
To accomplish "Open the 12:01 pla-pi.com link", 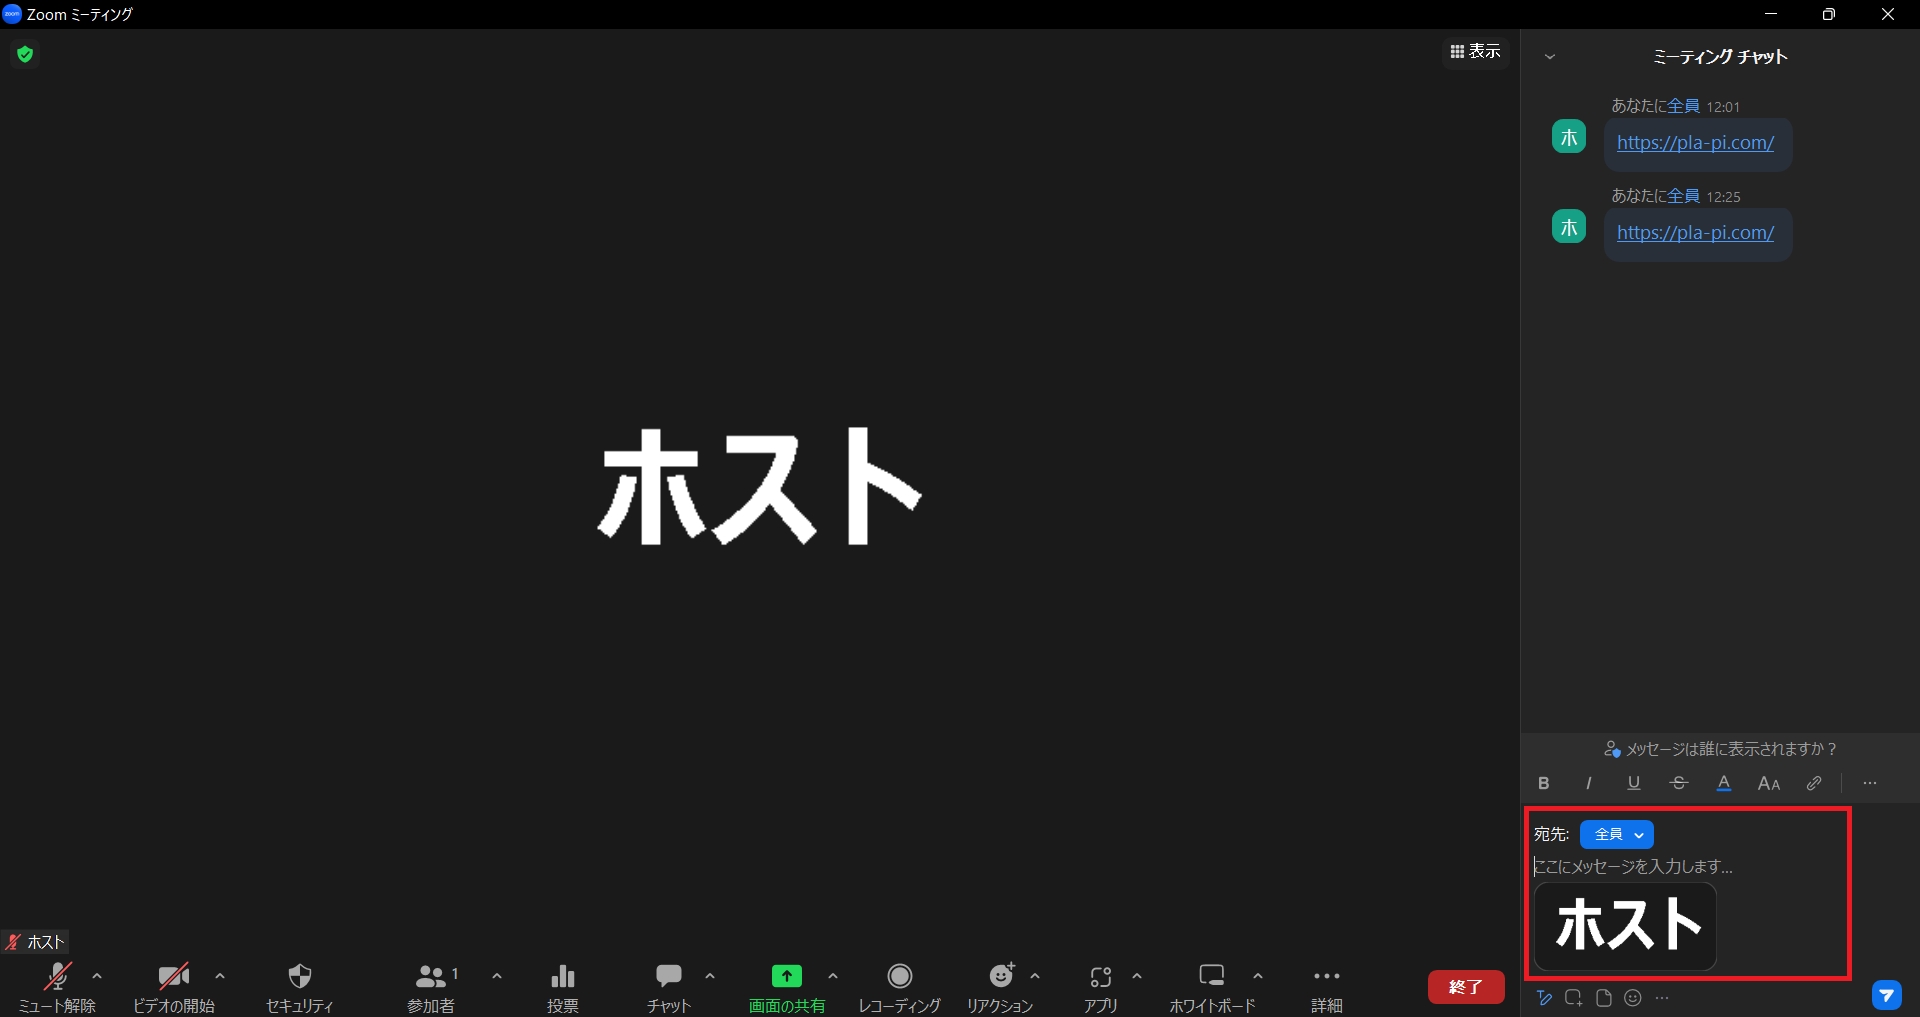I will [x=1695, y=143].
